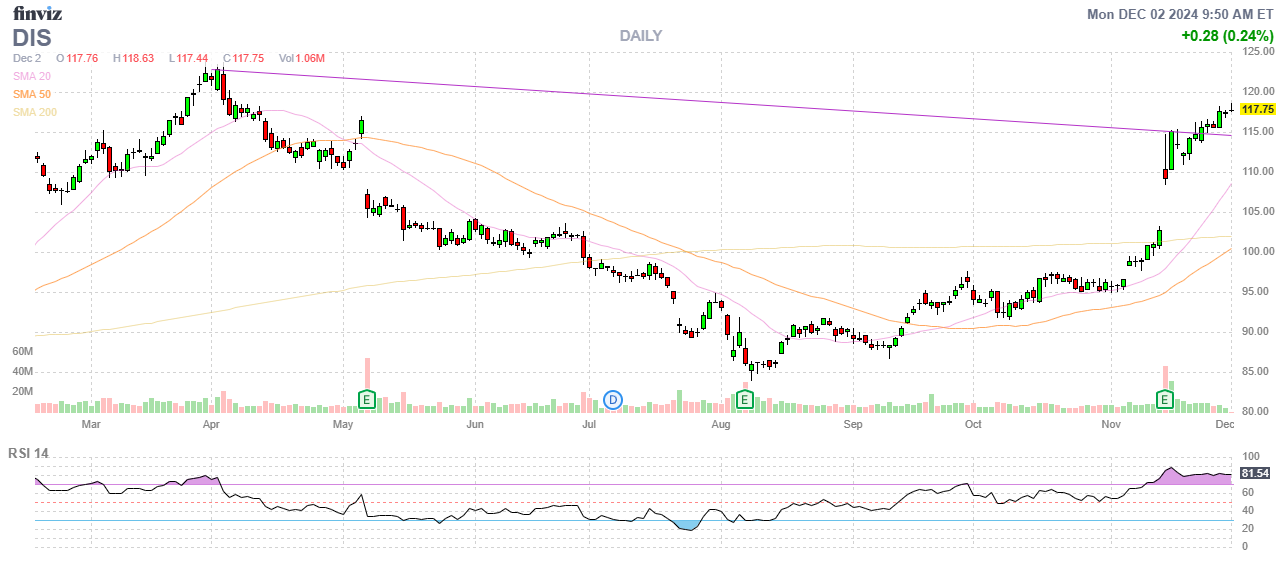Click the earnings E marker in November
Image resolution: width=1287 pixels, height=562 pixels.
[1165, 400]
